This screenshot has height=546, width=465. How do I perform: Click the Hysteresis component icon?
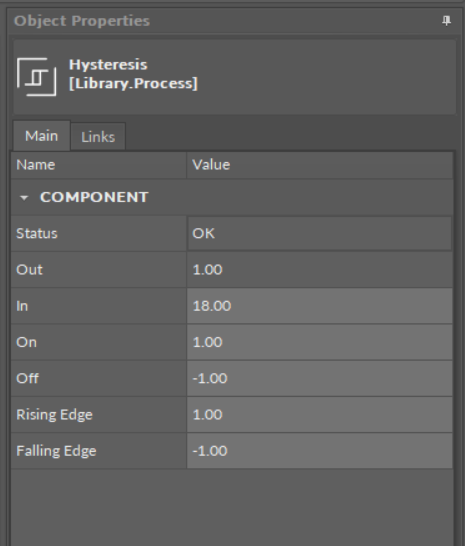(x=37, y=77)
